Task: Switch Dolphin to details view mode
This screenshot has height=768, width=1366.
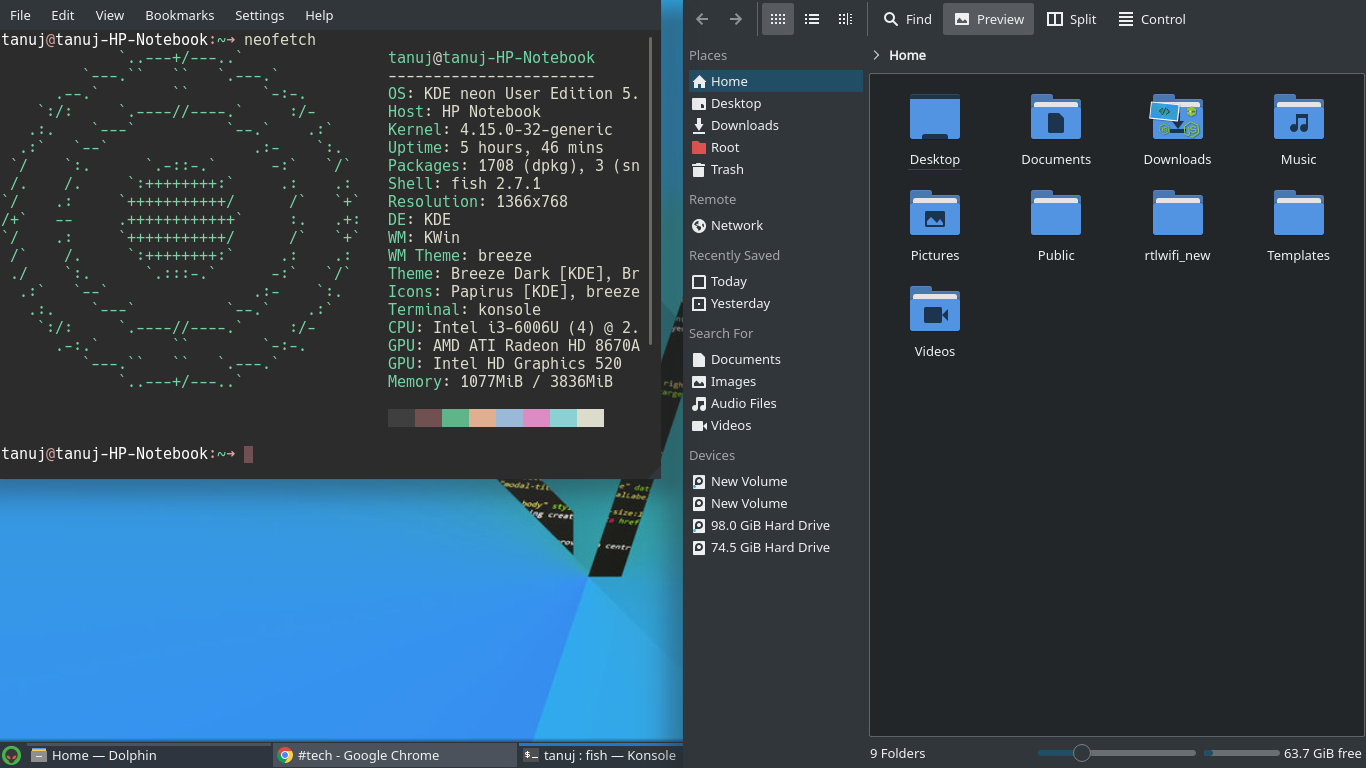Action: pyautogui.click(x=845, y=19)
